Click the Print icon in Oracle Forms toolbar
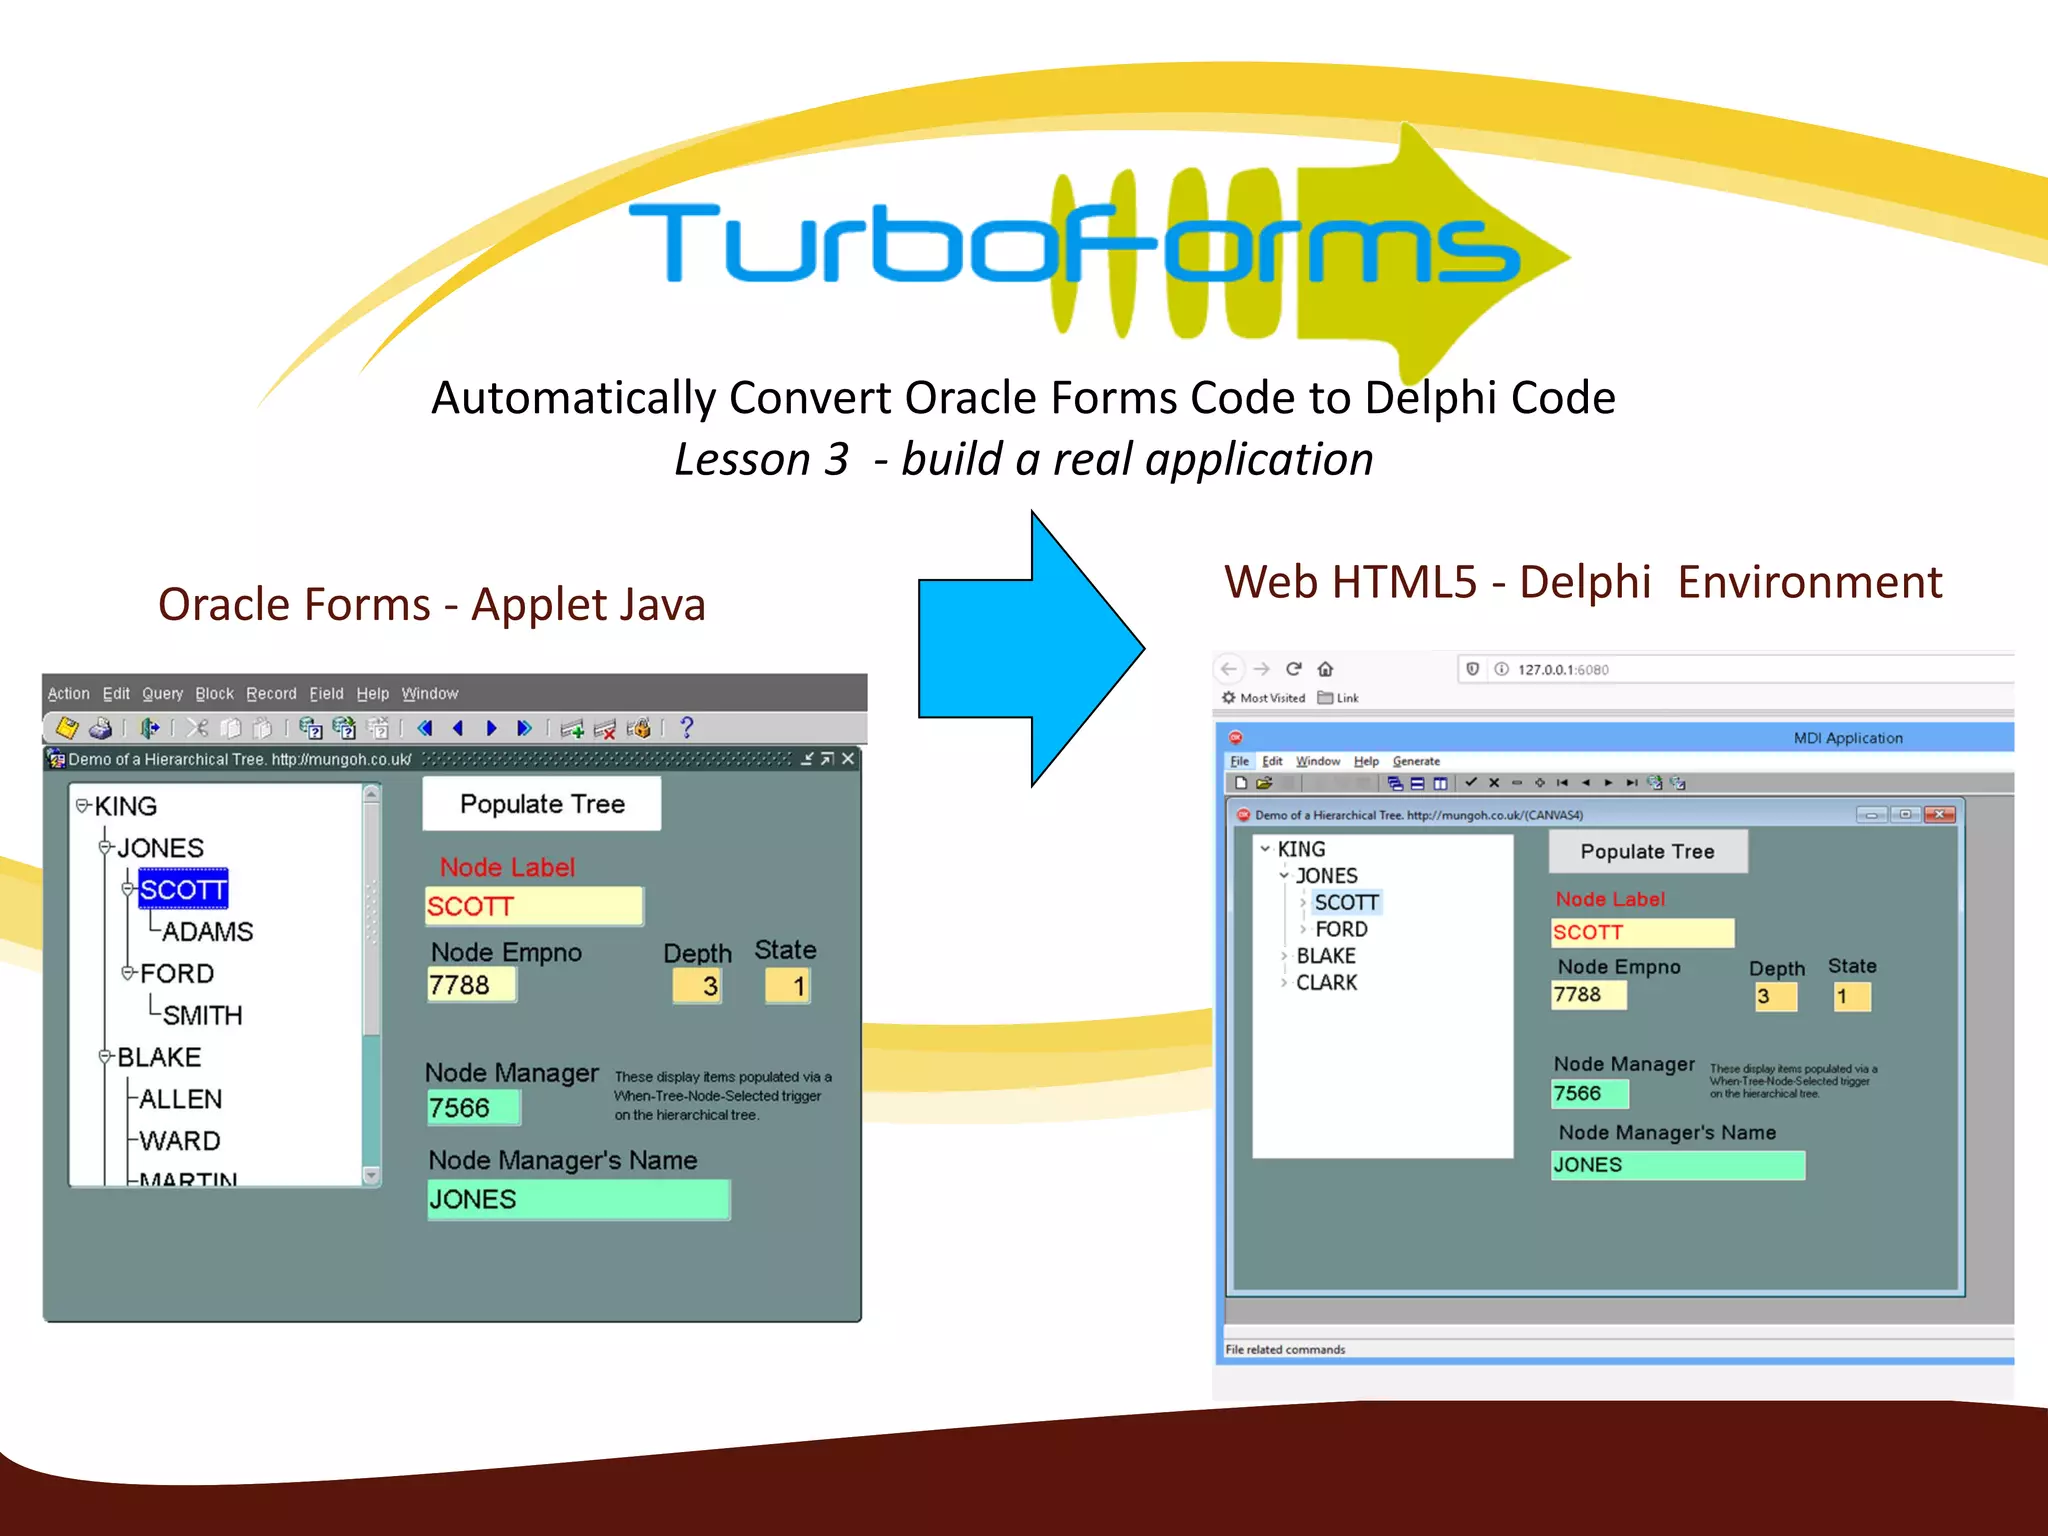The width and height of the screenshot is (2048, 1536). pyautogui.click(x=100, y=728)
